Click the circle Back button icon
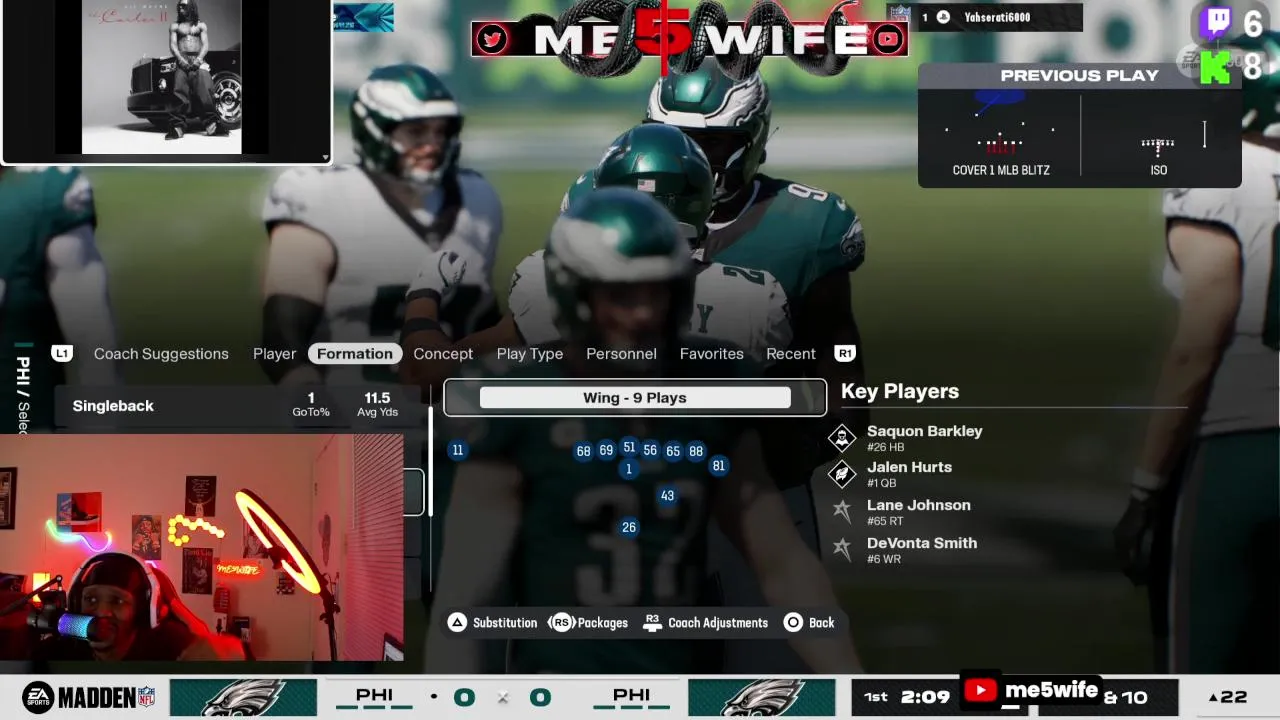1280x720 pixels. [x=793, y=623]
